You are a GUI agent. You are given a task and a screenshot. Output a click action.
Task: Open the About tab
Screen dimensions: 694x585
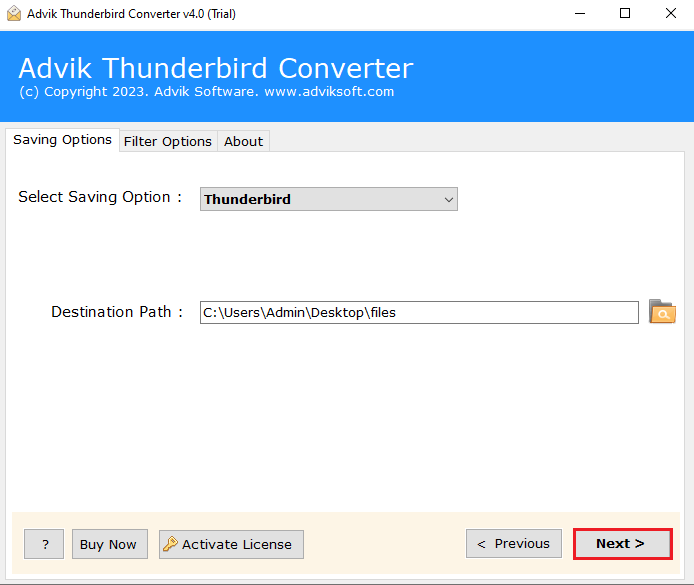tap(243, 142)
